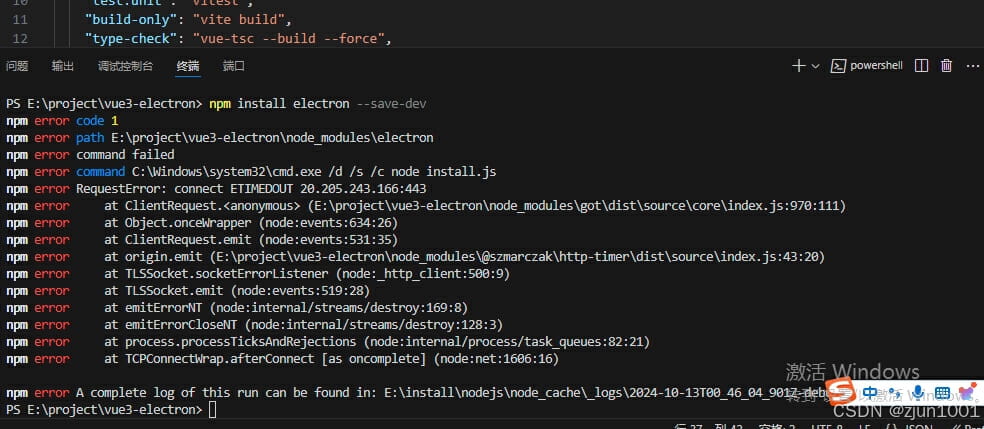The image size is (984, 429).
Task: Toggle Sogou Chinese/English mode 中 button
Action: point(870,393)
